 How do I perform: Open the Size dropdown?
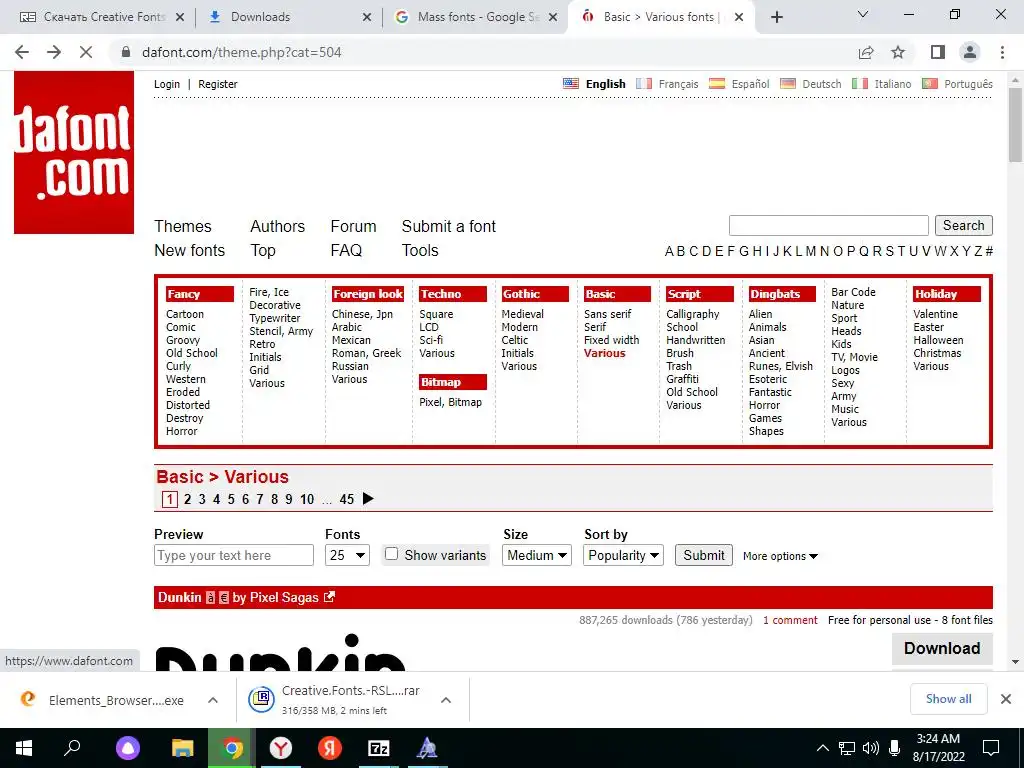[x=537, y=555]
